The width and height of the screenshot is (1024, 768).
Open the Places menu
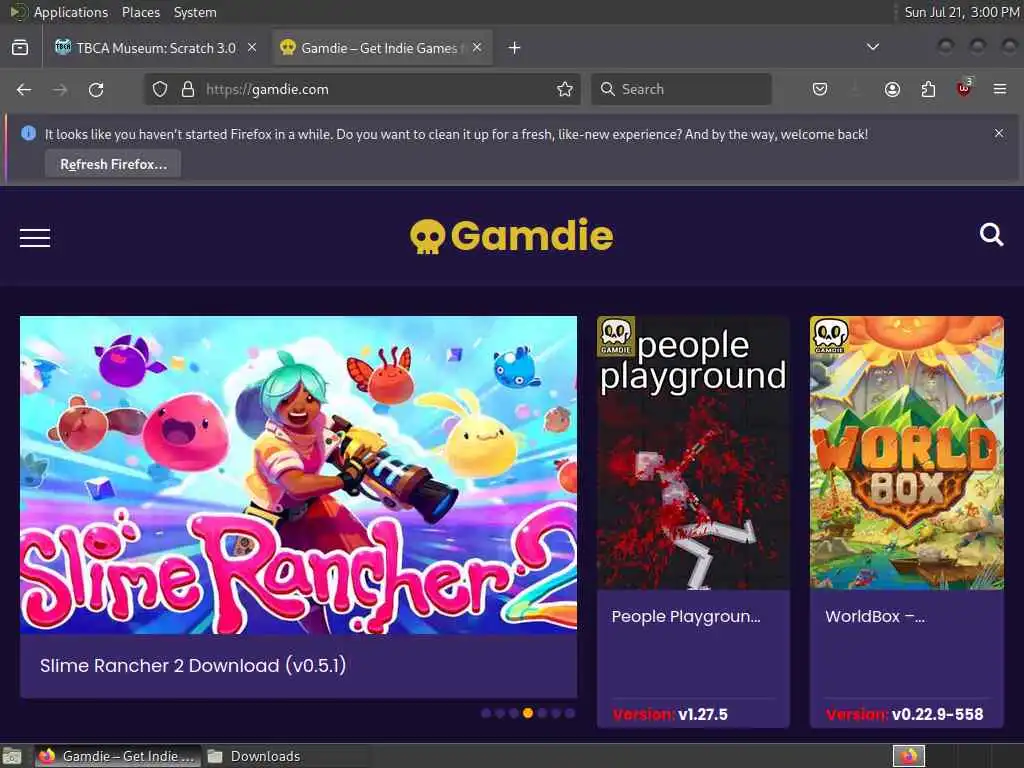[140, 12]
